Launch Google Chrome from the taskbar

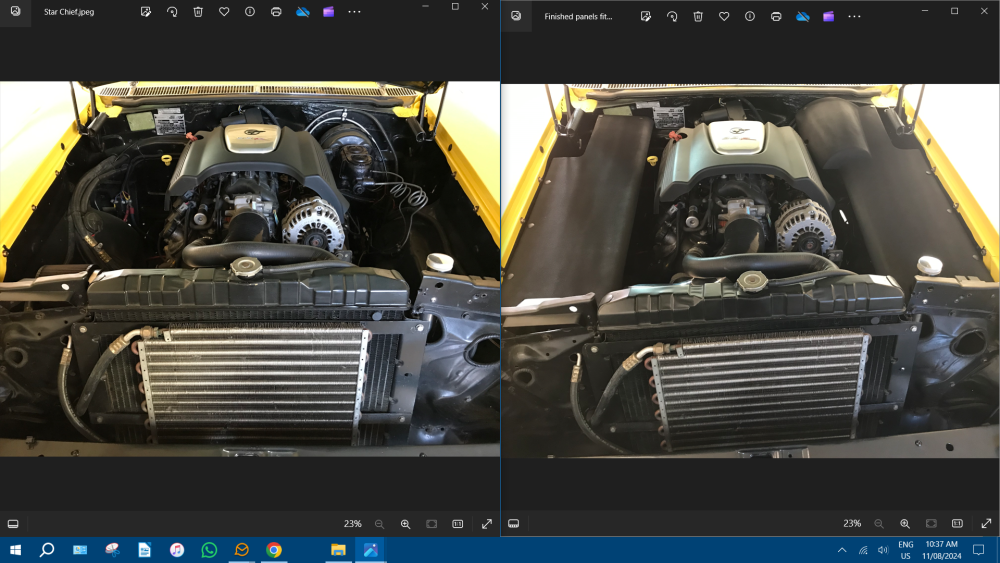(274, 550)
